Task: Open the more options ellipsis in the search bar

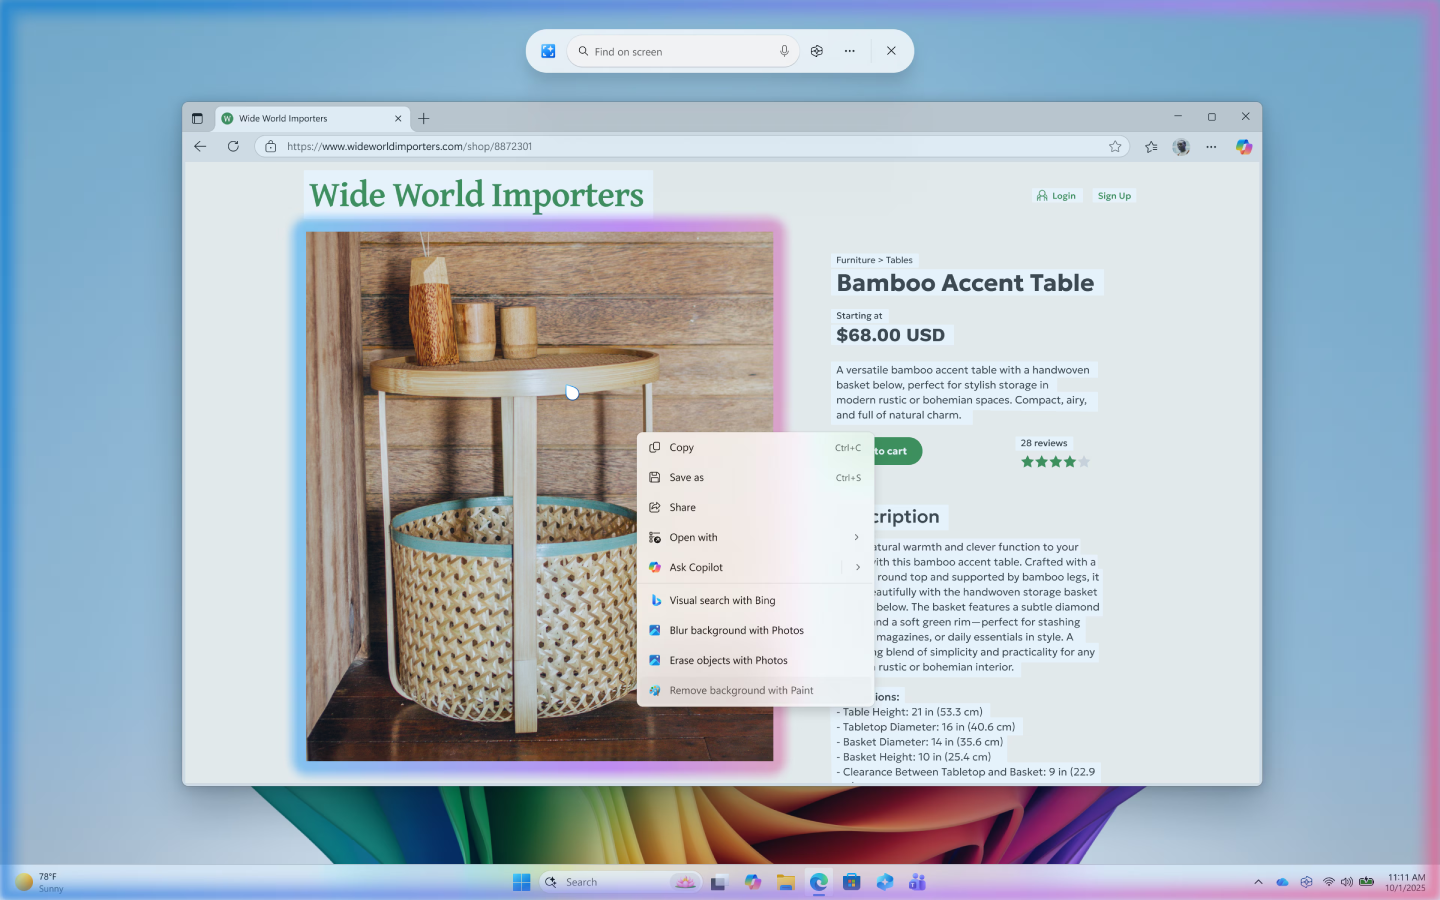Action: coord(849,51)
